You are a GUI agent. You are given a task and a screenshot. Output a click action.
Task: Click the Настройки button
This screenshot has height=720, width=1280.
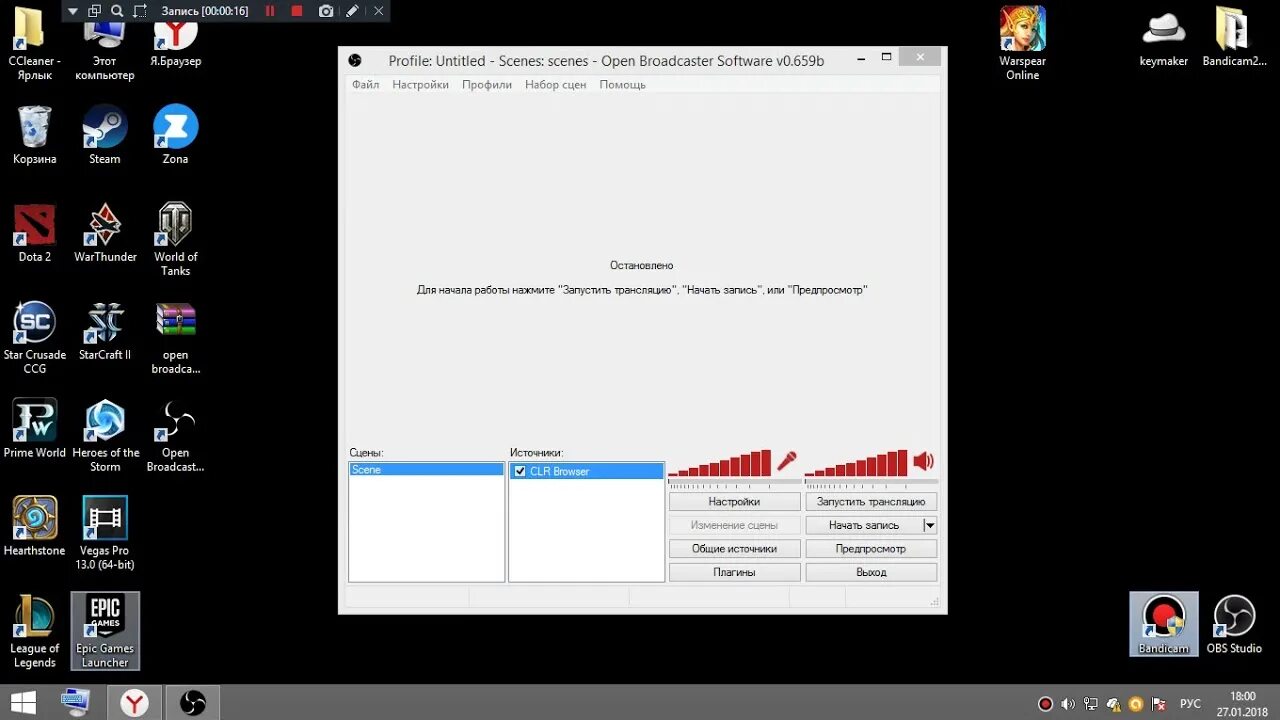point(735,502)
